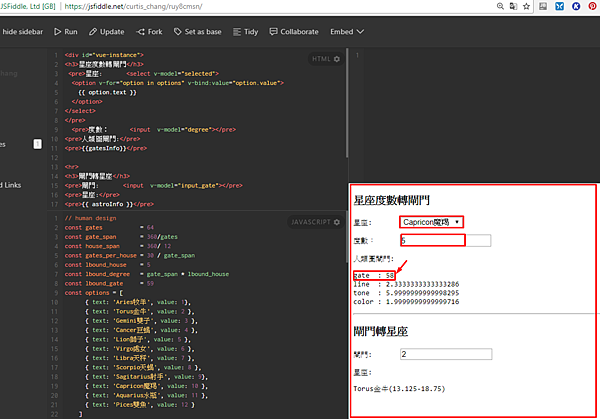Click the '閘門轉星座' result heading

381,331
